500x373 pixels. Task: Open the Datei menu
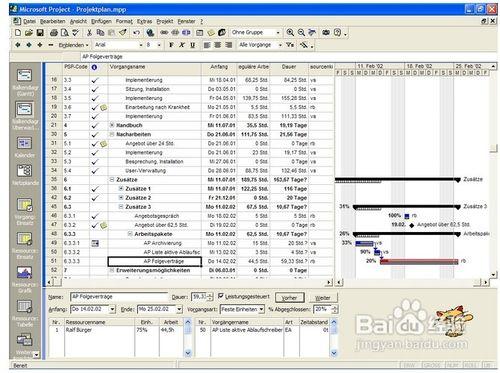(29, 21)
